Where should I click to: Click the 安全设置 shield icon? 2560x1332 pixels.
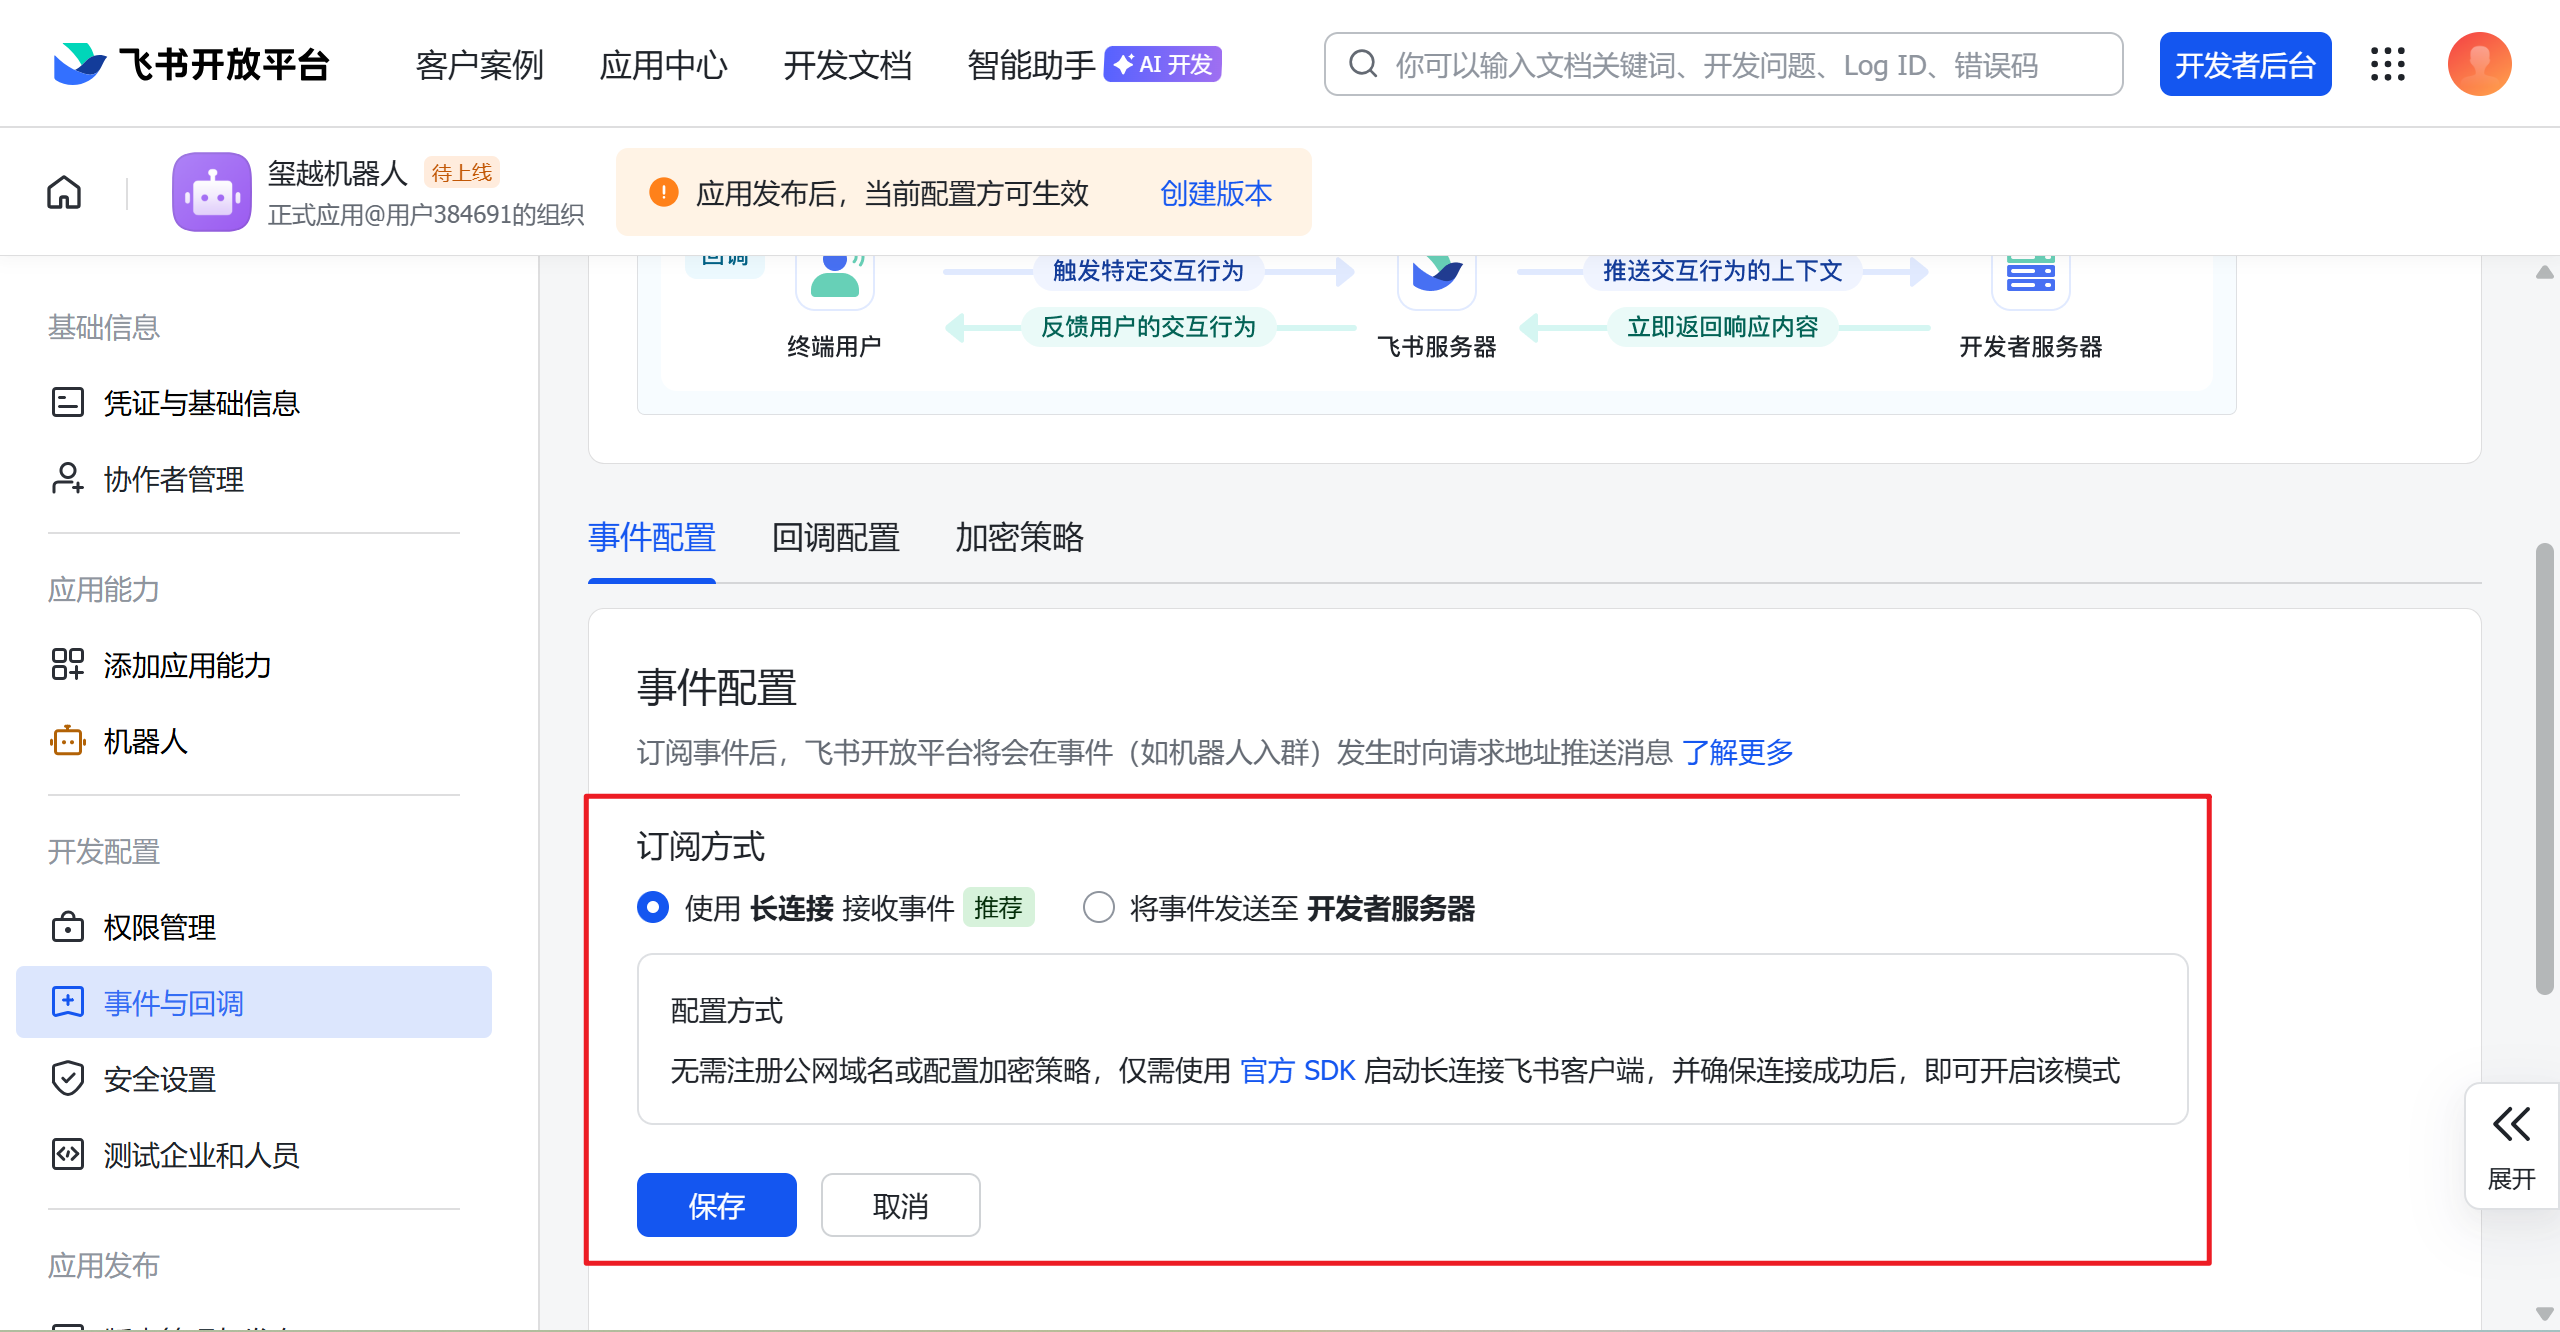pyautogui.click(x=67, y=1079)
